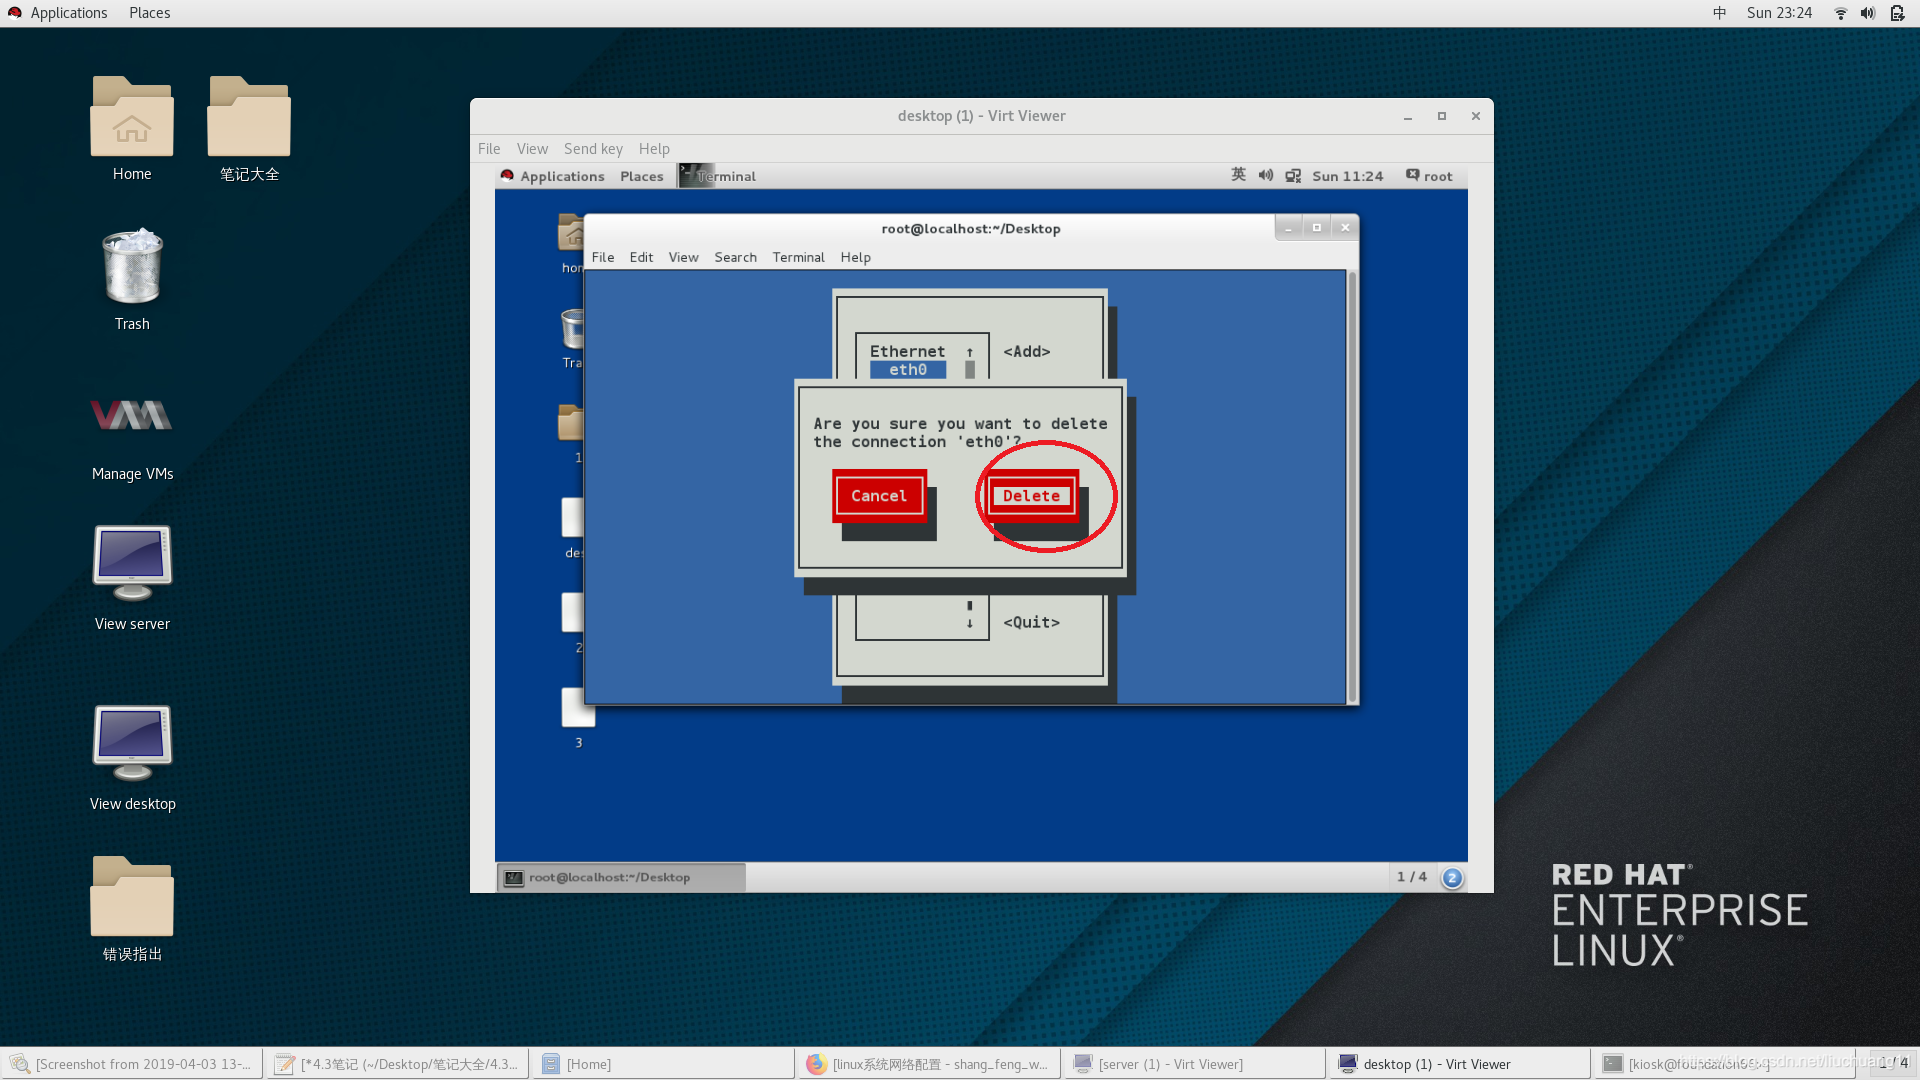This screenshot has height=1080, width=1920.
Task: Open the 笔记大全 folder icon
Action: 249,128
